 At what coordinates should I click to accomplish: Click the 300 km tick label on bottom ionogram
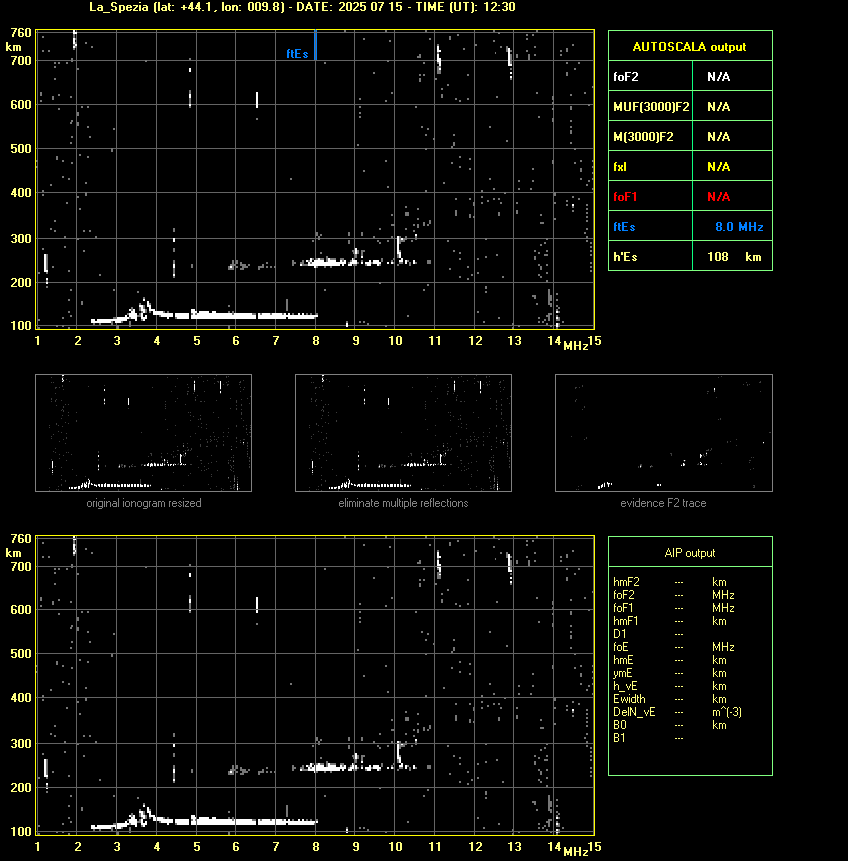point(21,743)
